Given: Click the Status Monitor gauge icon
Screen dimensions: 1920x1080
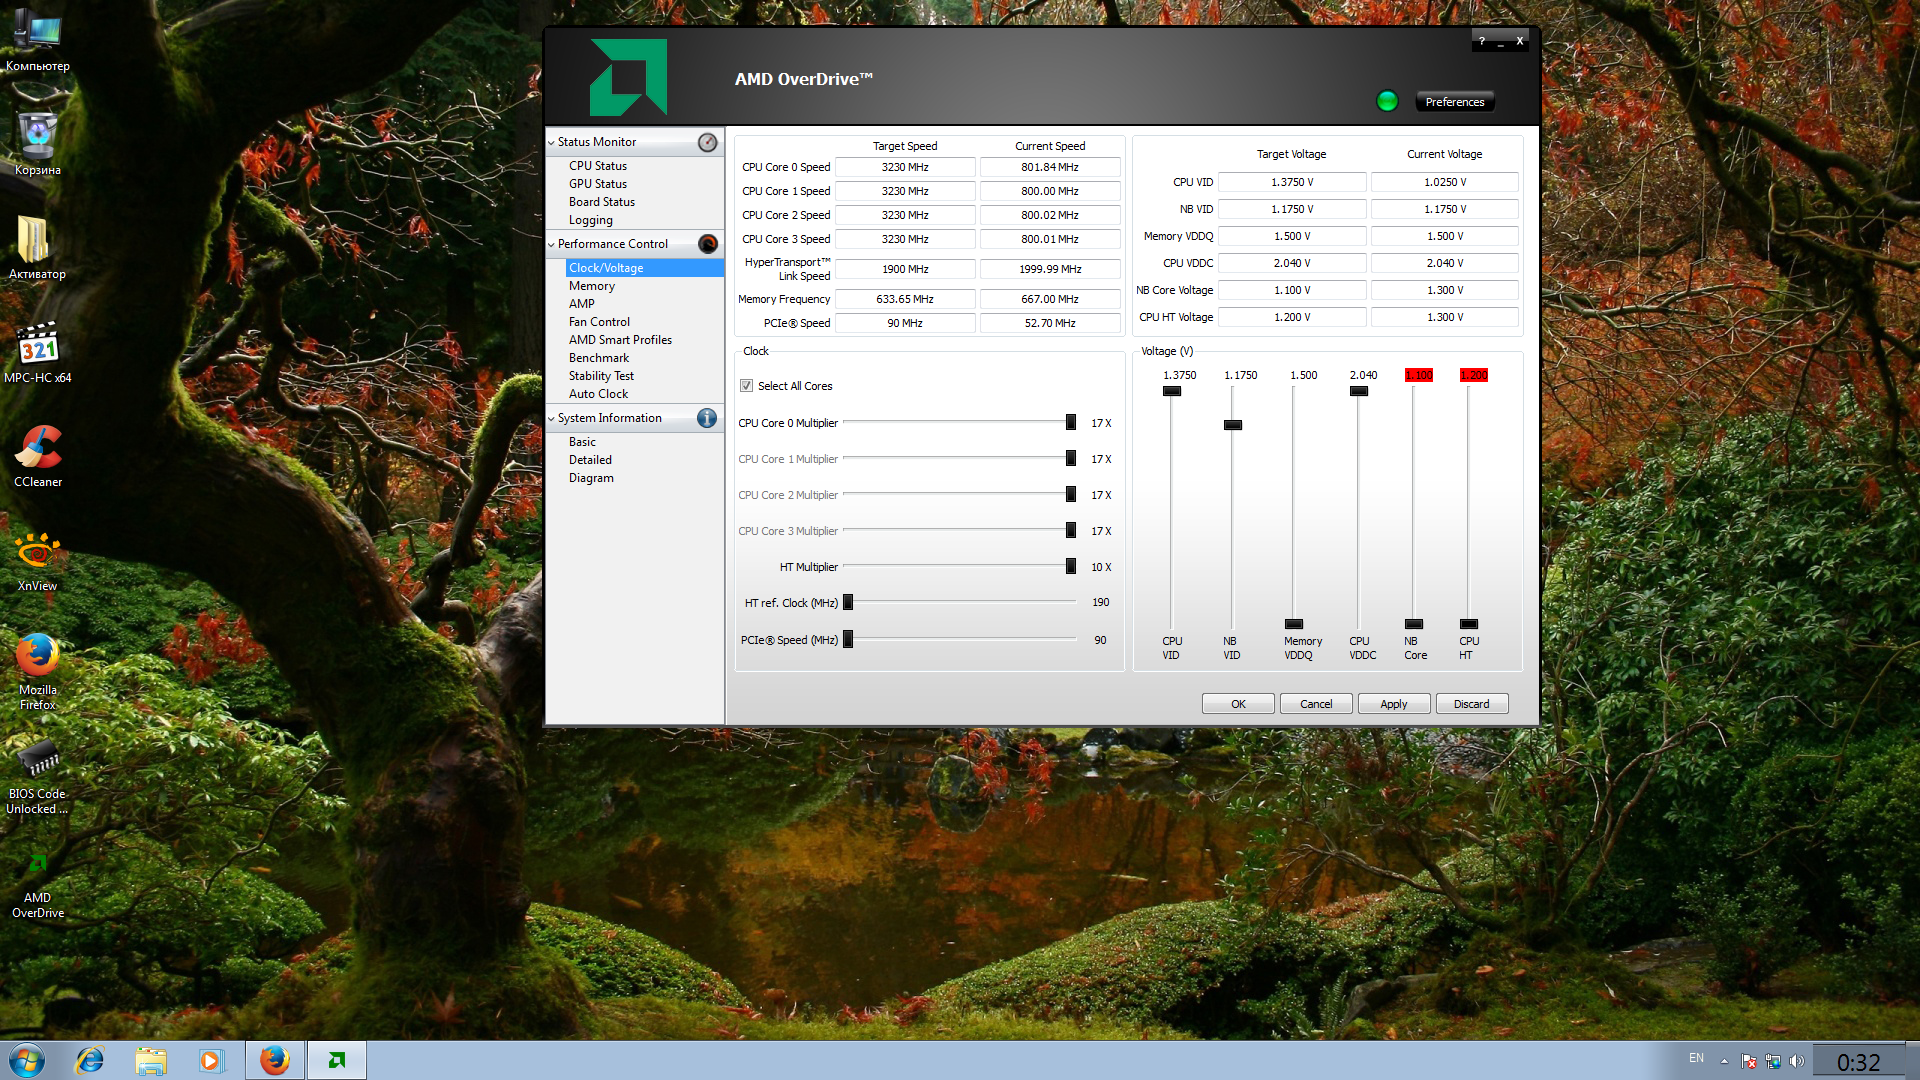Looking at the screenshot, I should (x=707, y=142).
